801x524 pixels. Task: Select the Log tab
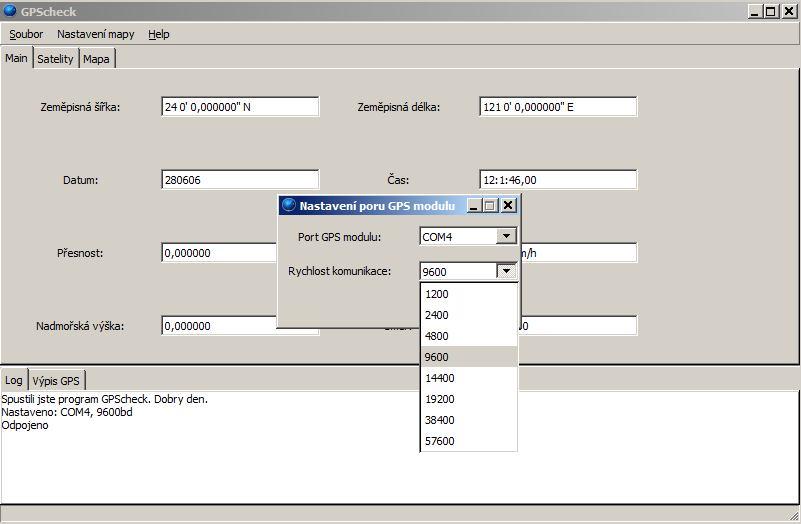tap(14, 380)
